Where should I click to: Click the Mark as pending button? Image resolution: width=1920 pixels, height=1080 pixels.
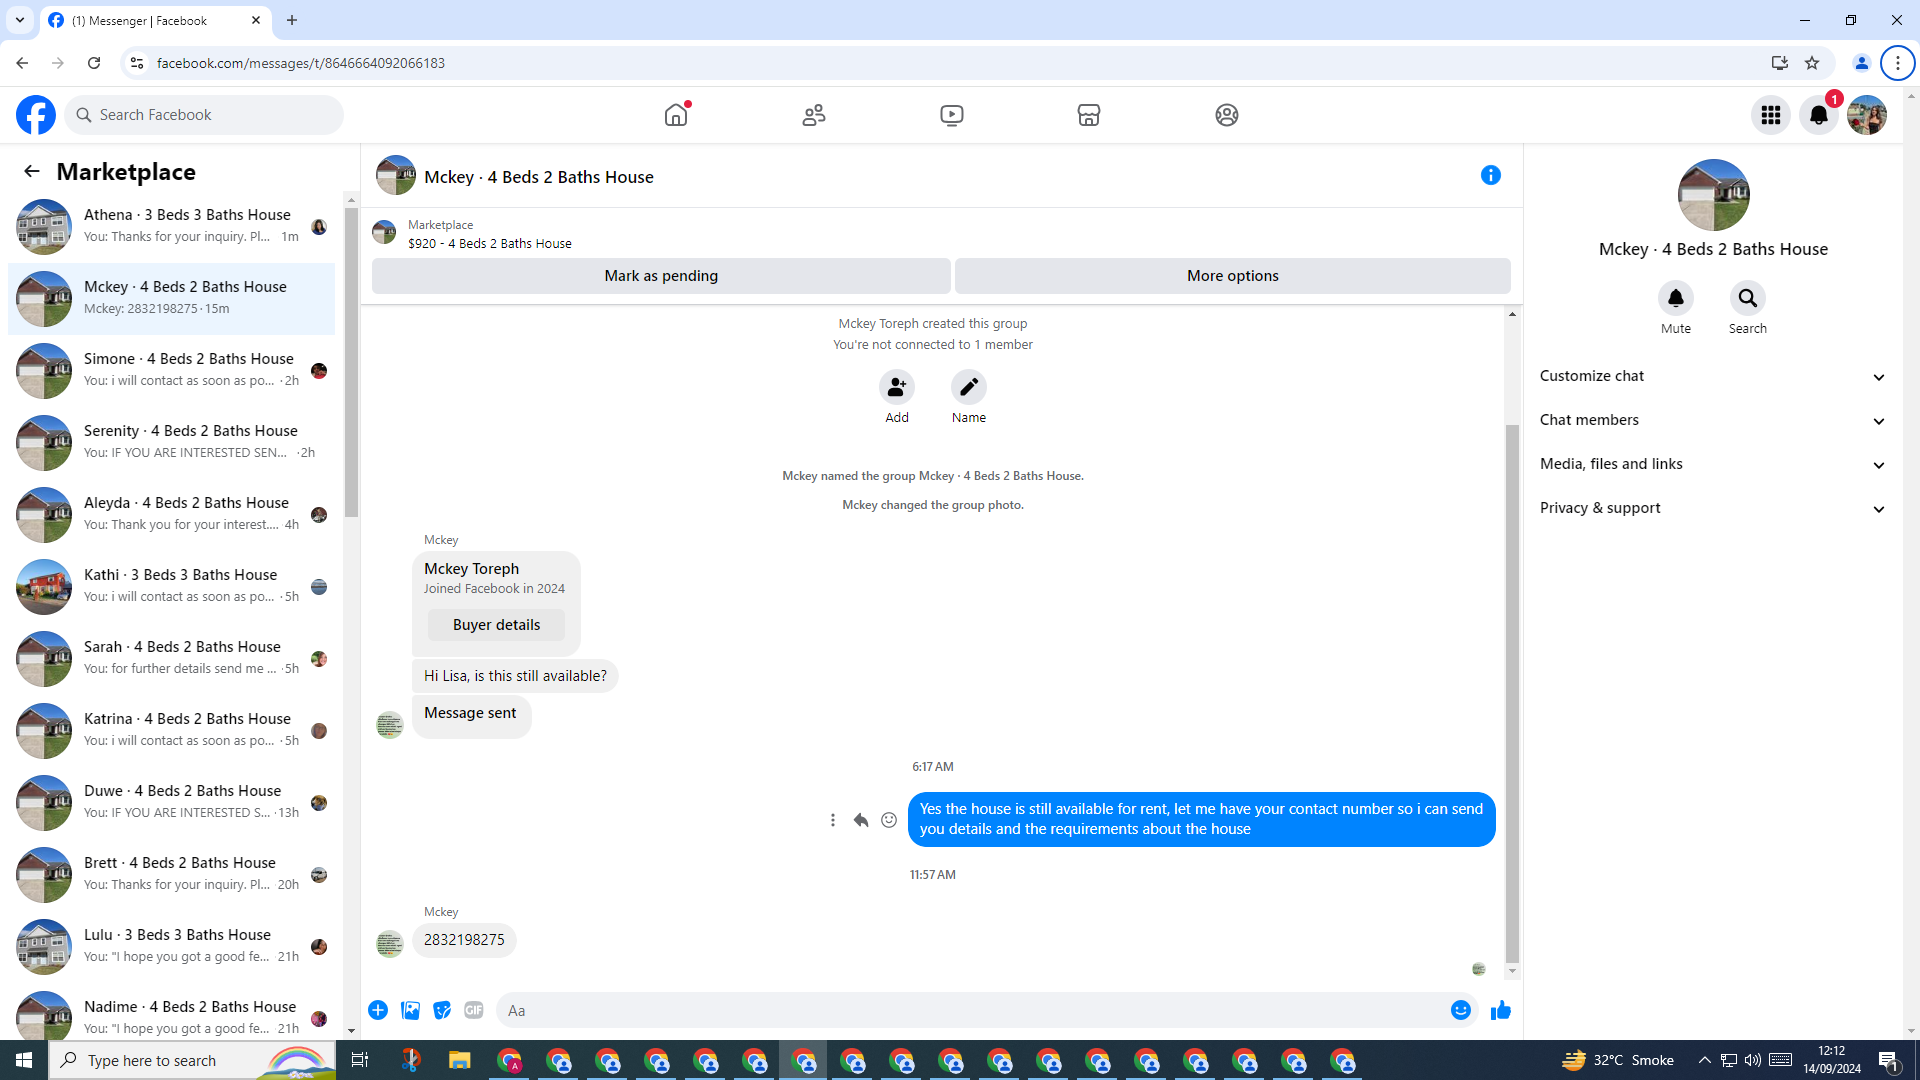click(x=660, y=276)
